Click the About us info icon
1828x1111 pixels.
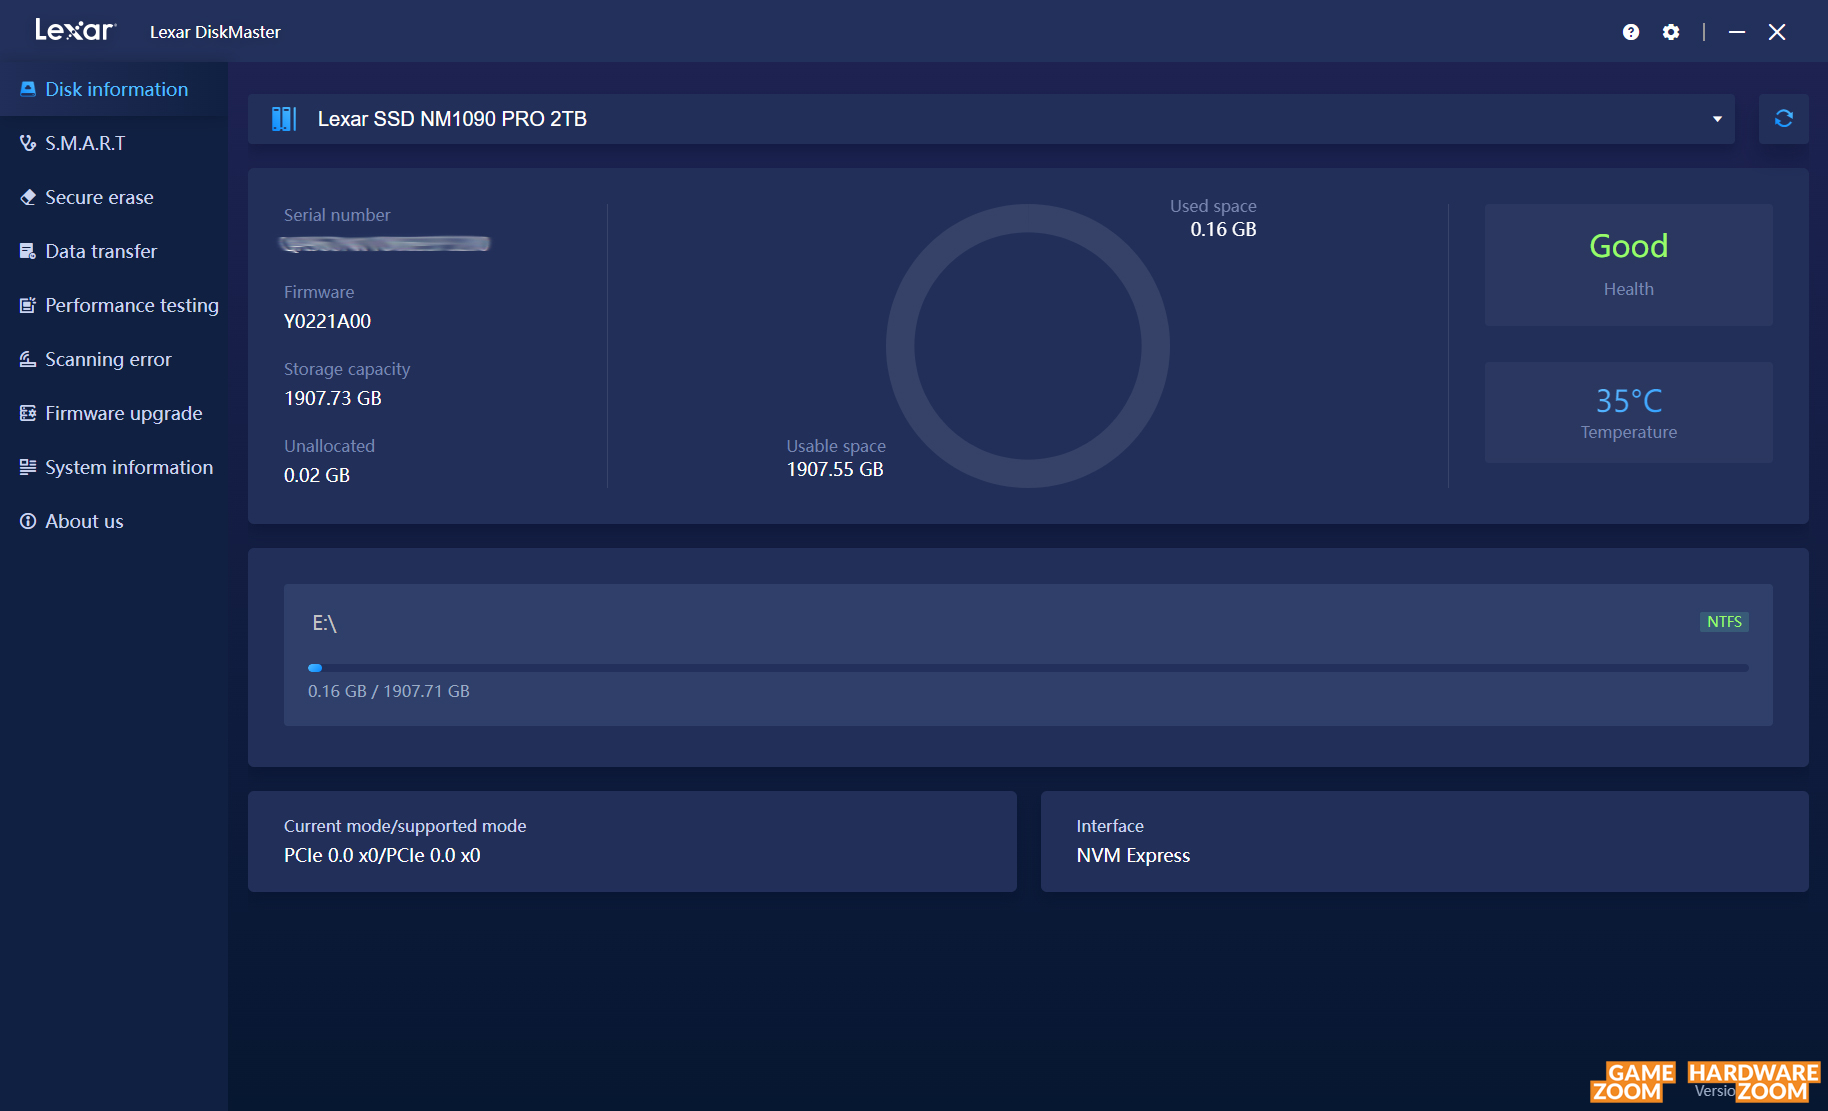[x=28, y=521]
